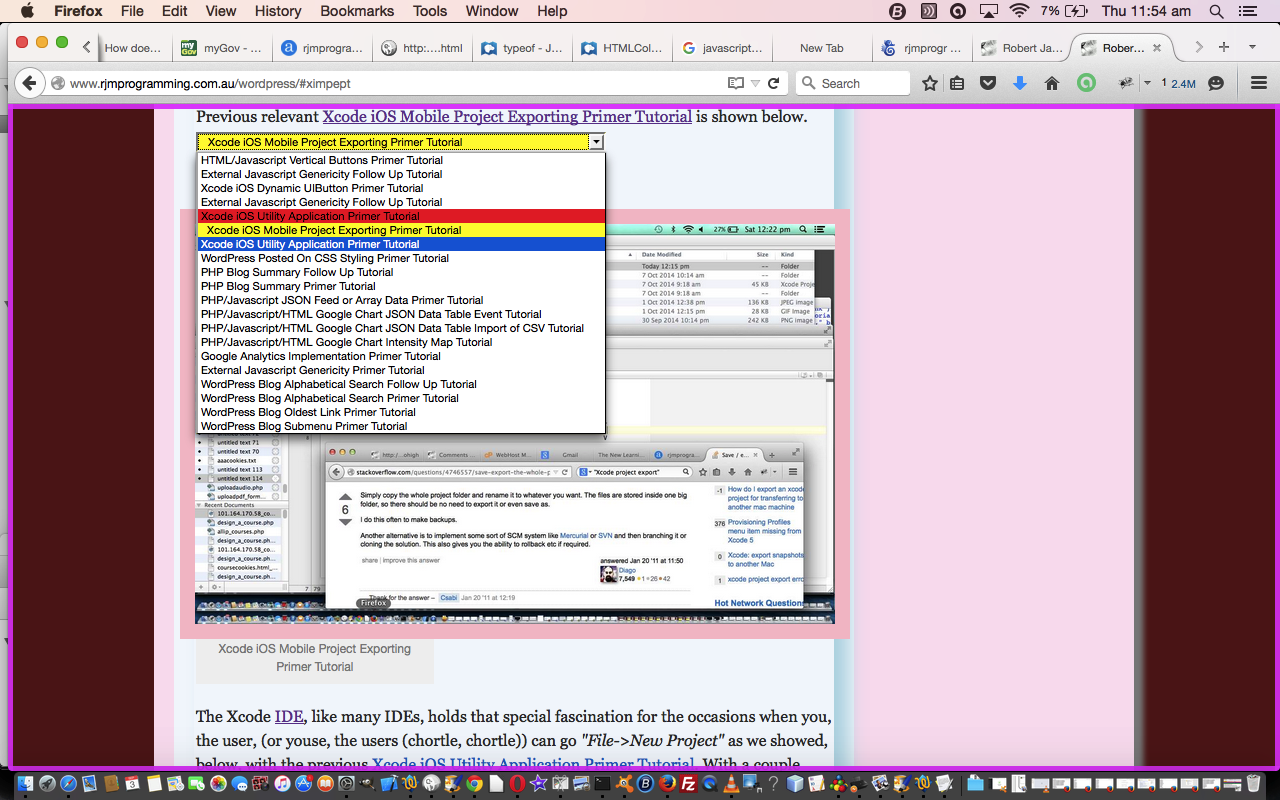Open Finder from the Dock
This screenshot has width=1280, height=800.
point(25,784)
